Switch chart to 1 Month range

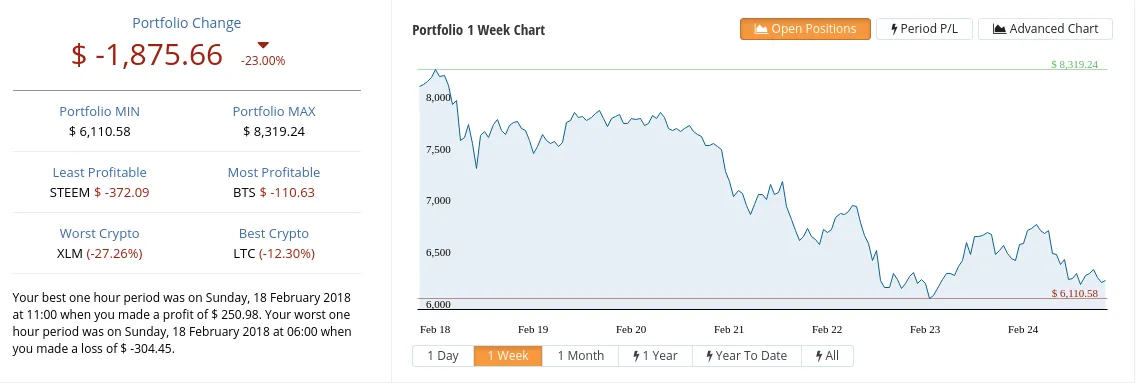(580, 355)
